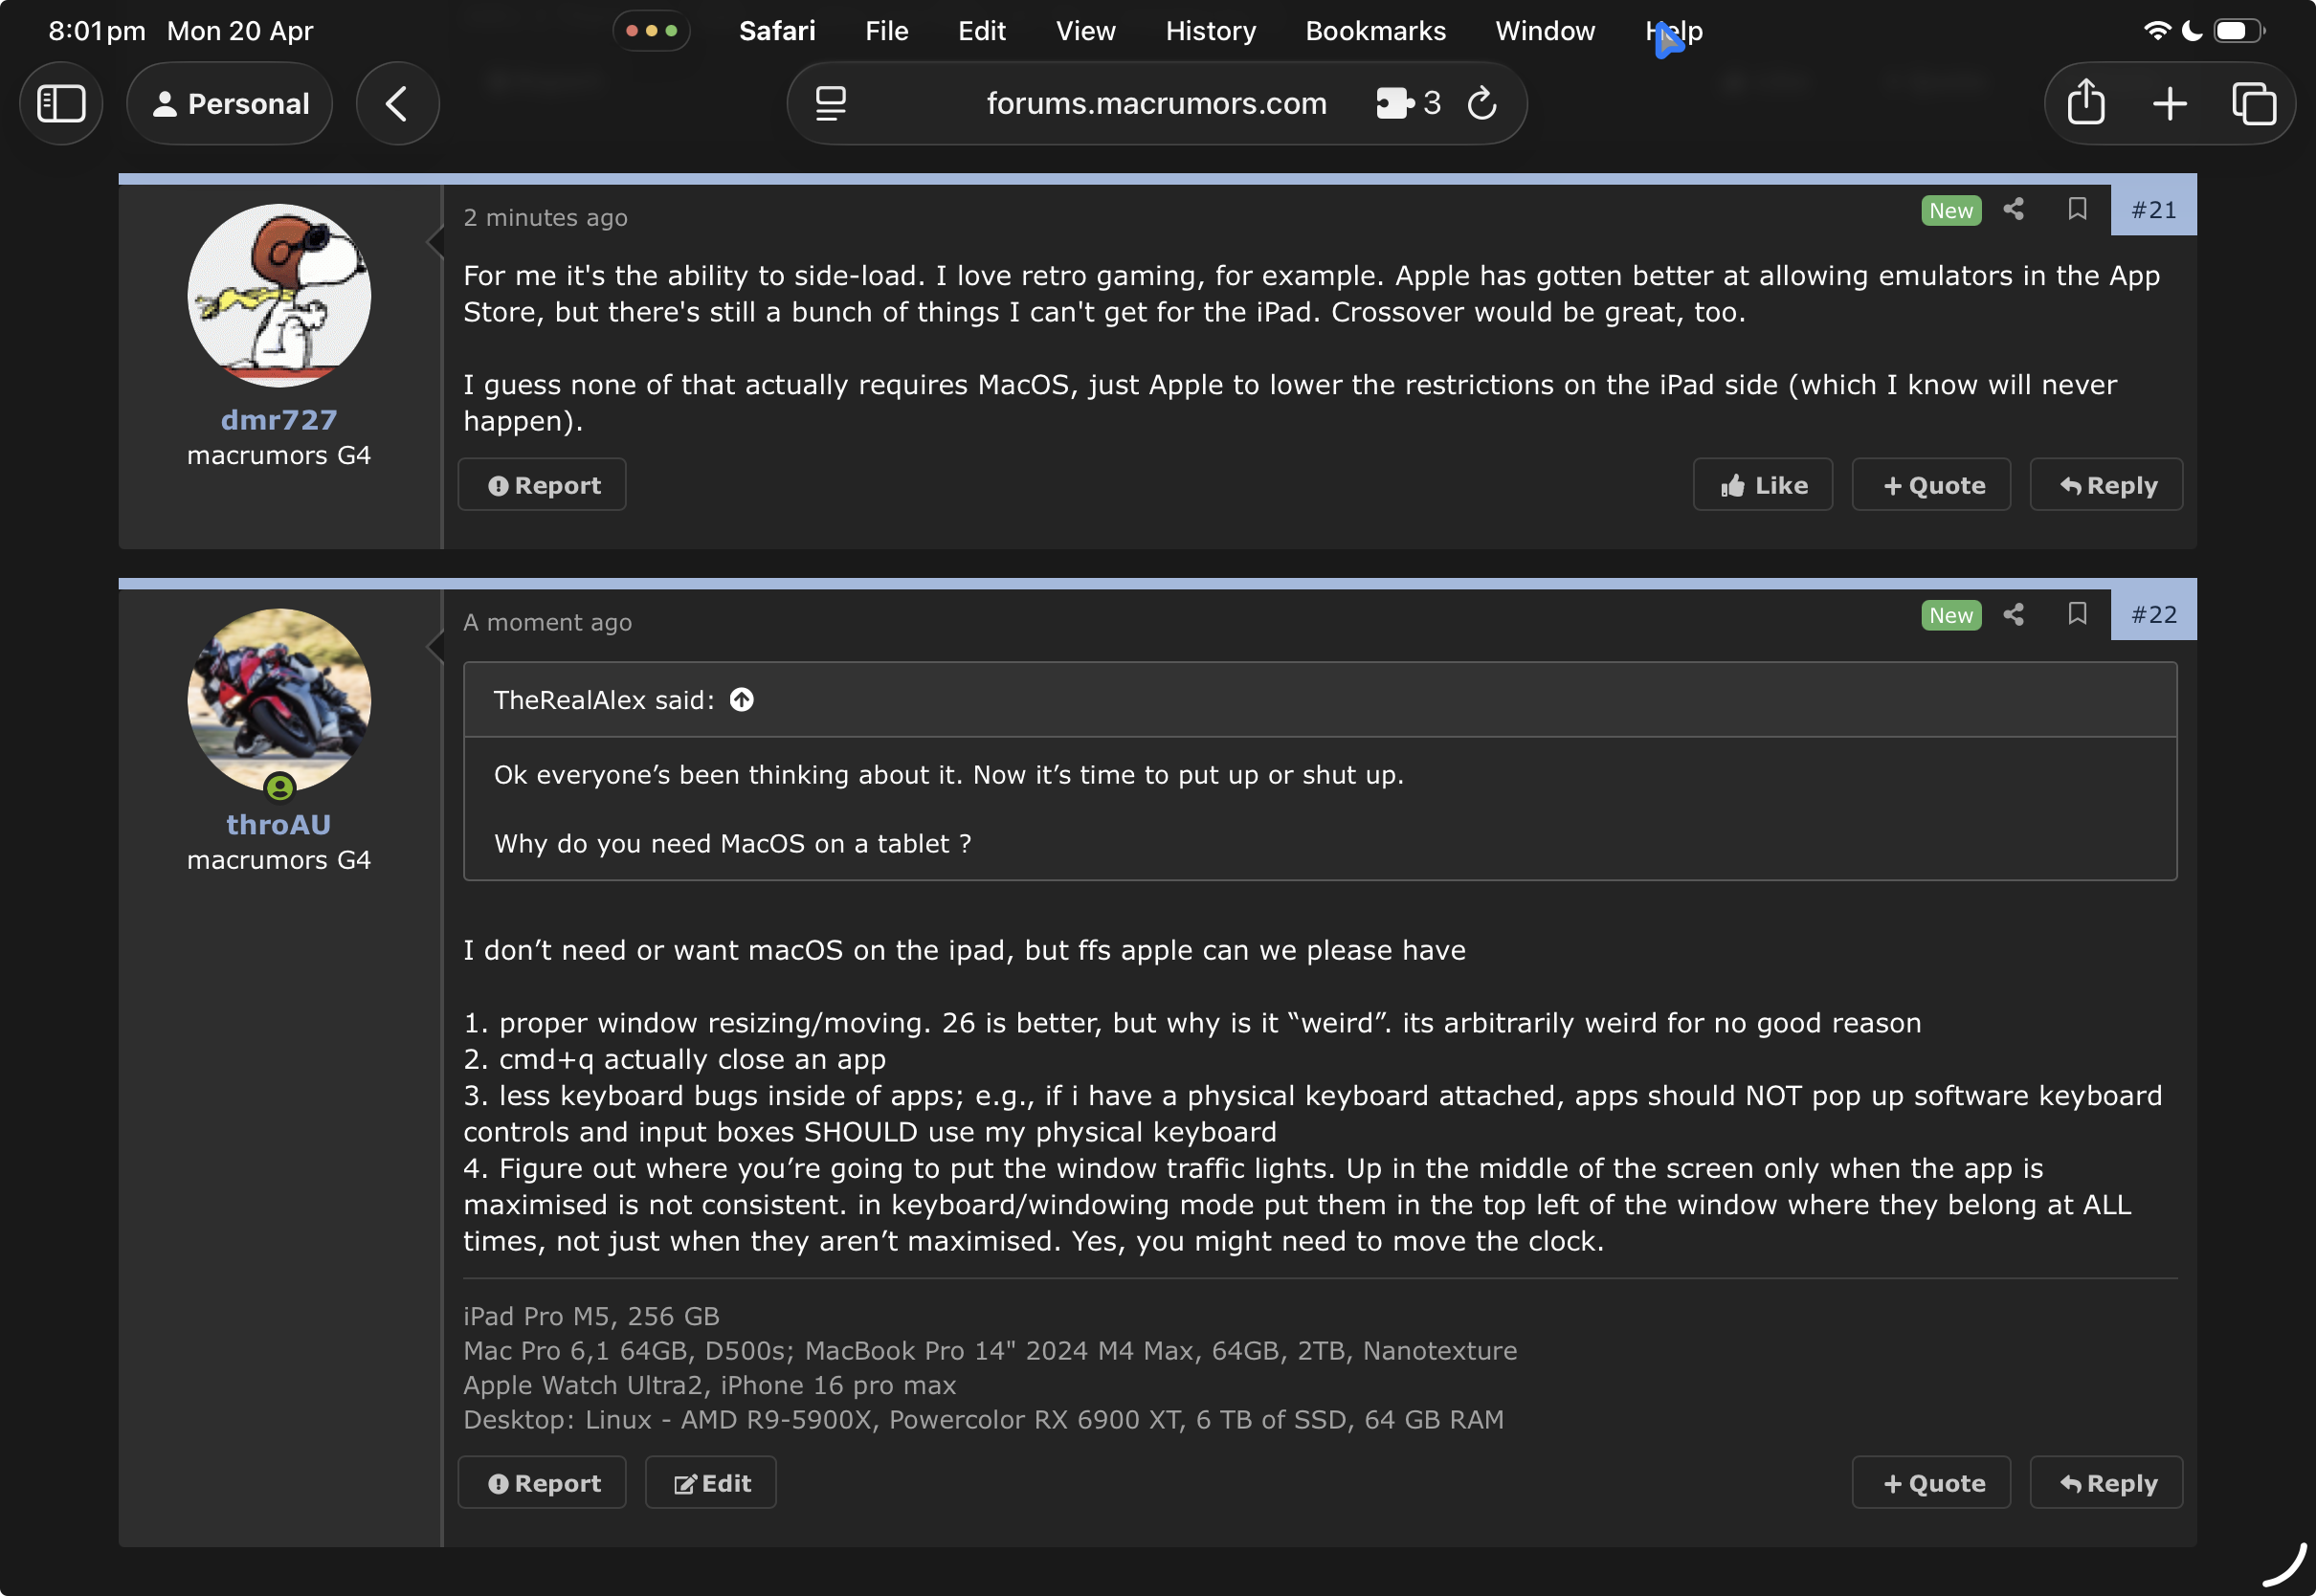This screenshot has height=1596, width=2316.
Task: Open the History menu
Action: pyautogui.click(x=1210, y=31)
